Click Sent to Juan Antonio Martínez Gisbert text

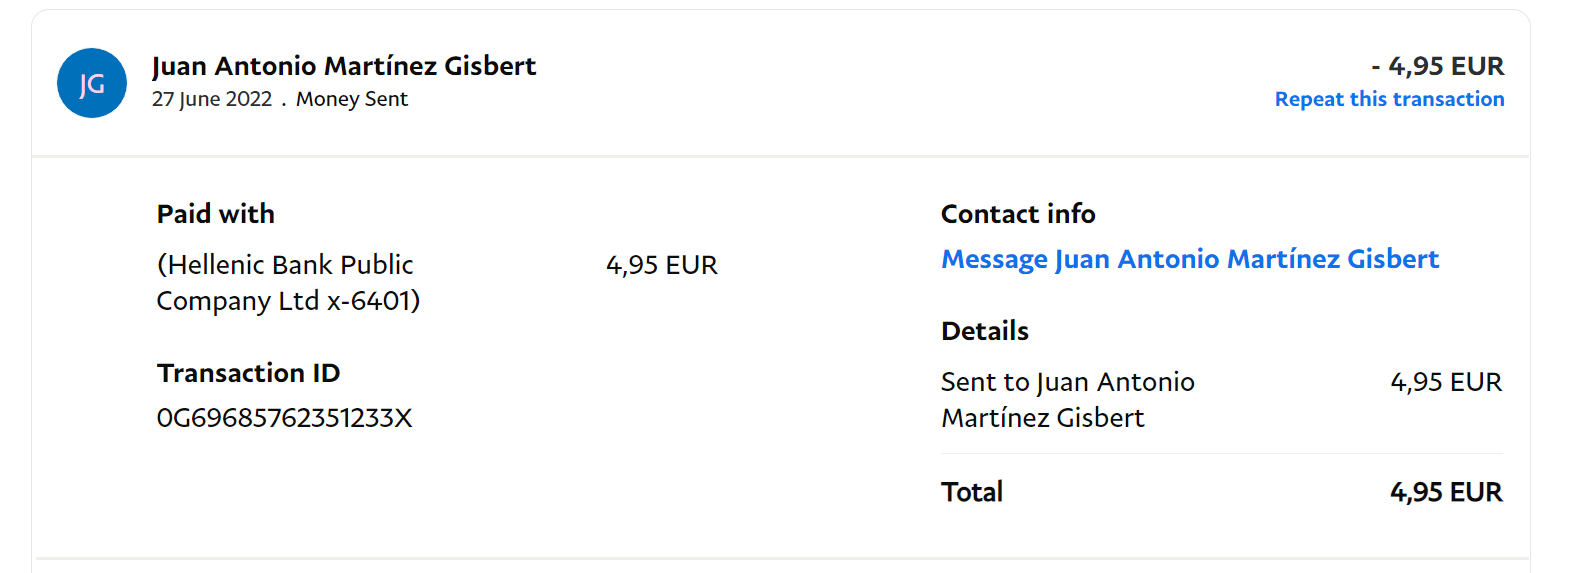[1067, 400]
